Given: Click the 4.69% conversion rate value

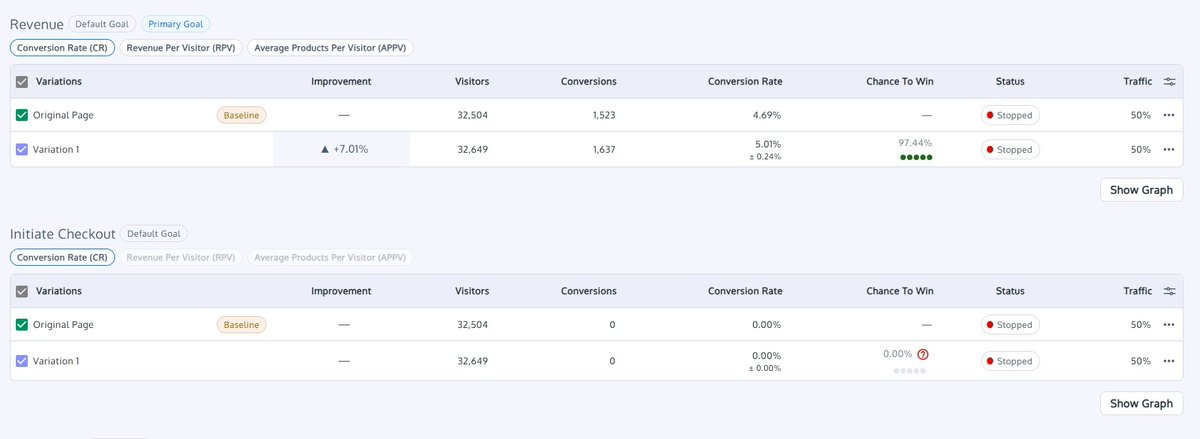Looking at the screenshot, I should point(768,115).
